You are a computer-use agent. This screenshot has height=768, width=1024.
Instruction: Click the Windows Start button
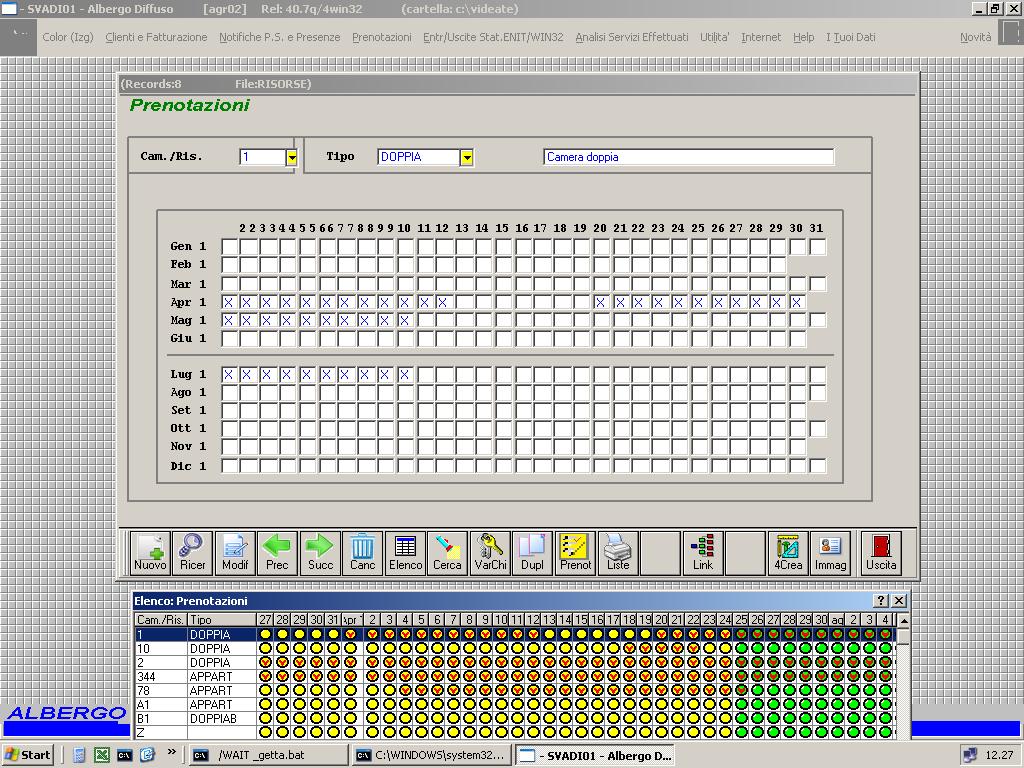pyautogui.click(x=27, y=755)
